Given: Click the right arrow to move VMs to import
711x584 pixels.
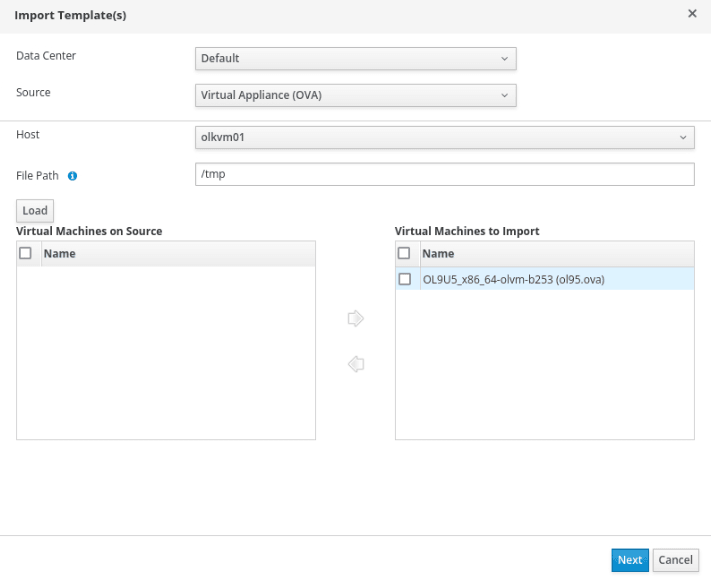Looking at the screenshot, I should tap(355, 319).
